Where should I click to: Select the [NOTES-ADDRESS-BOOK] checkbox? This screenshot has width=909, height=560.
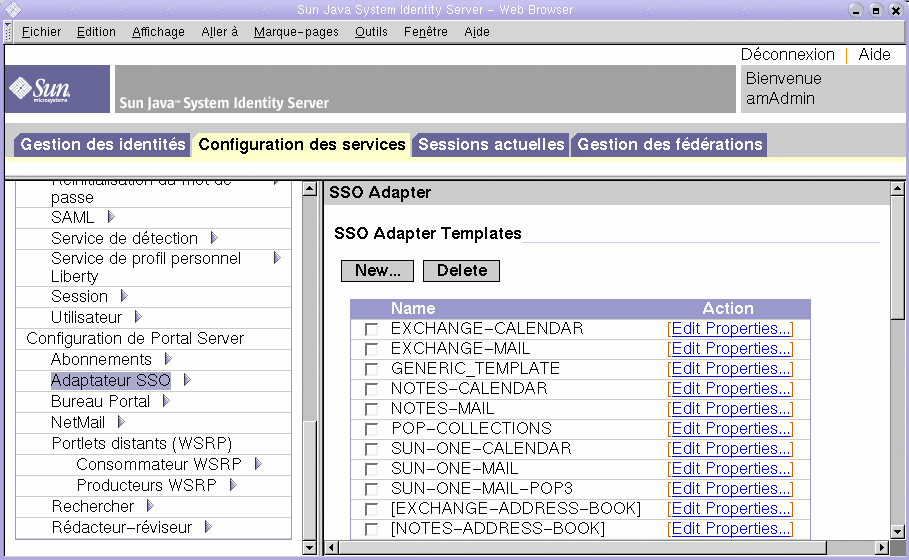click(371, 529)
